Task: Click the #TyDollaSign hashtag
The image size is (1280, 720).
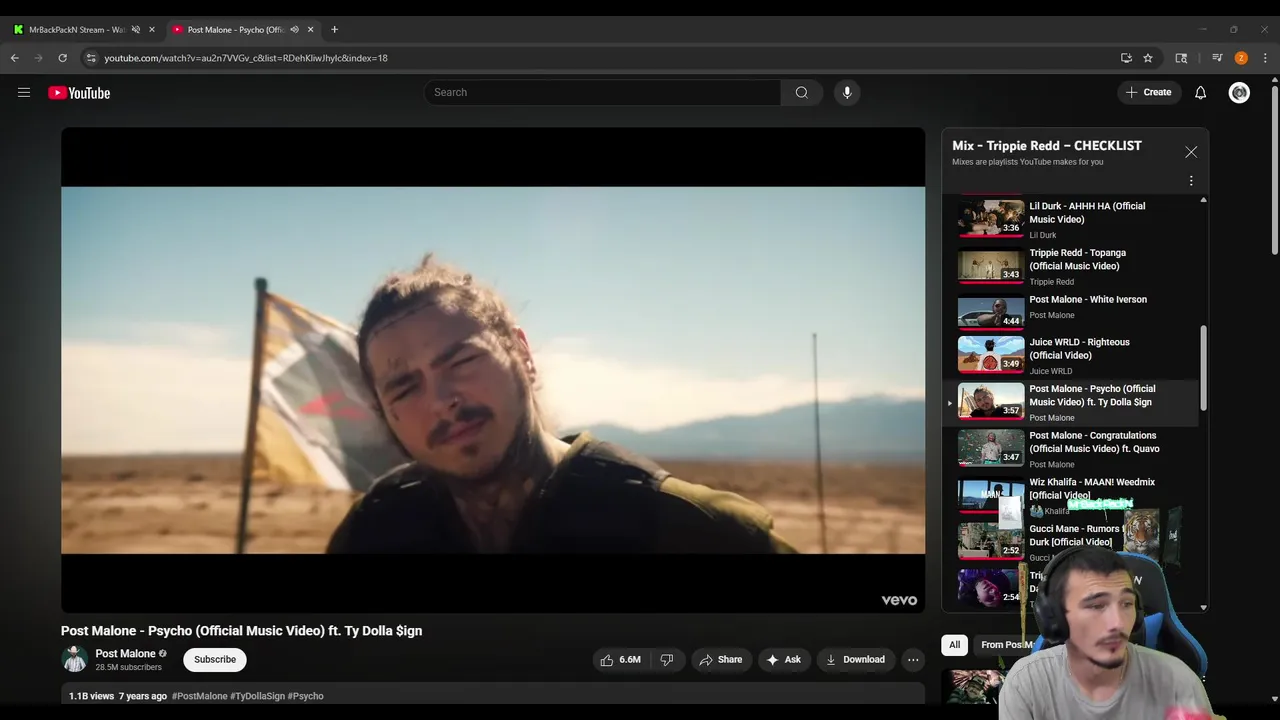Action: point(257,696)
